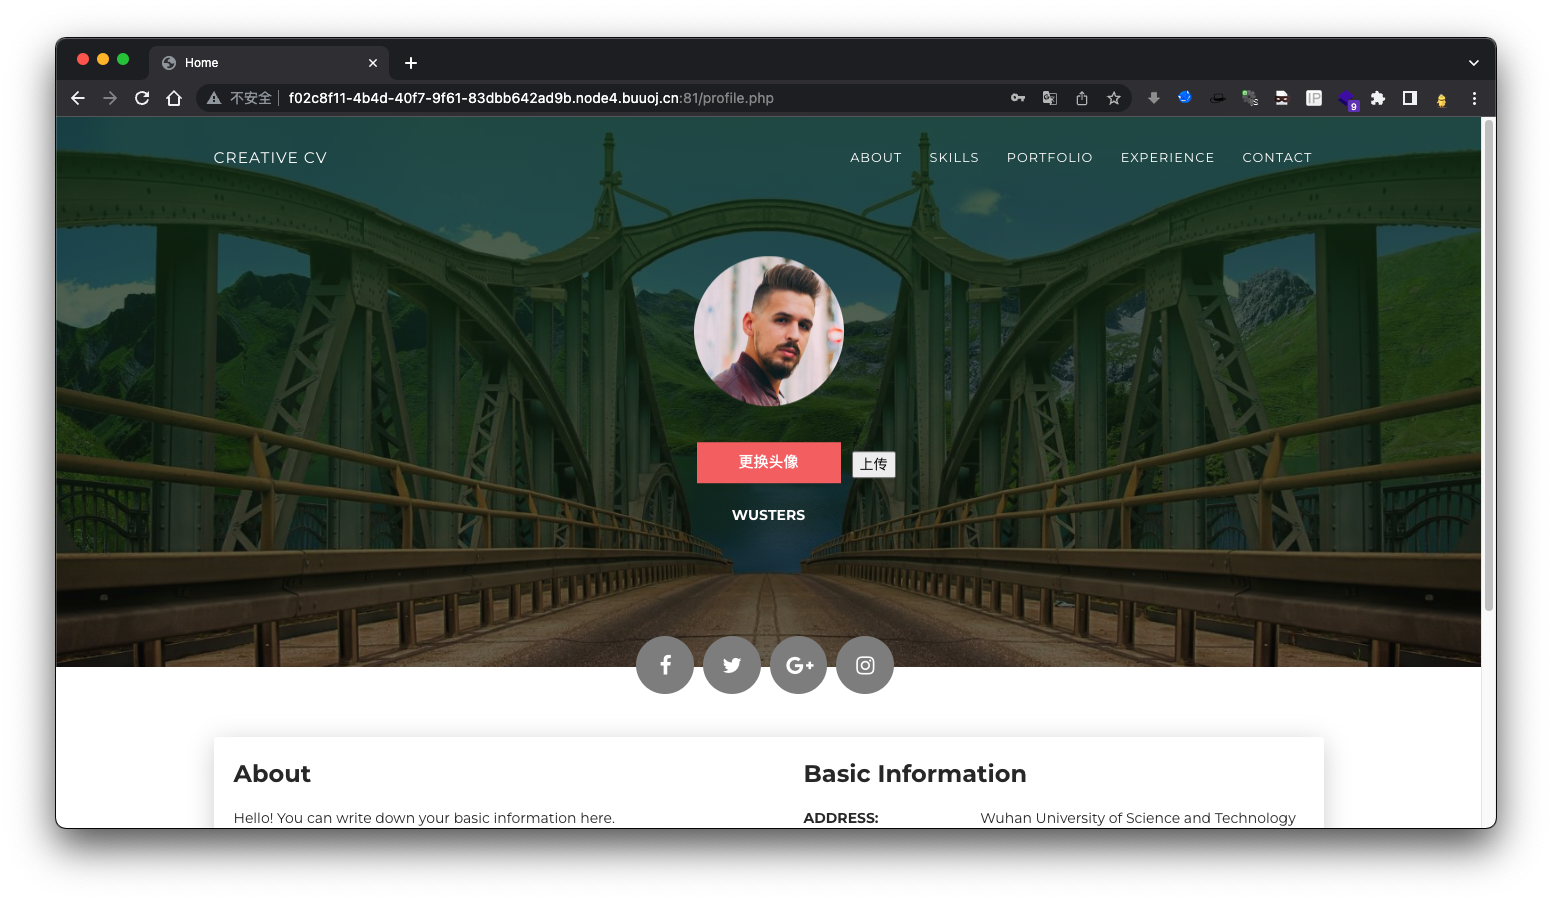Open the translate page icon
Viewport: 1552px width, 902px height.
[x=1050, y=98]
